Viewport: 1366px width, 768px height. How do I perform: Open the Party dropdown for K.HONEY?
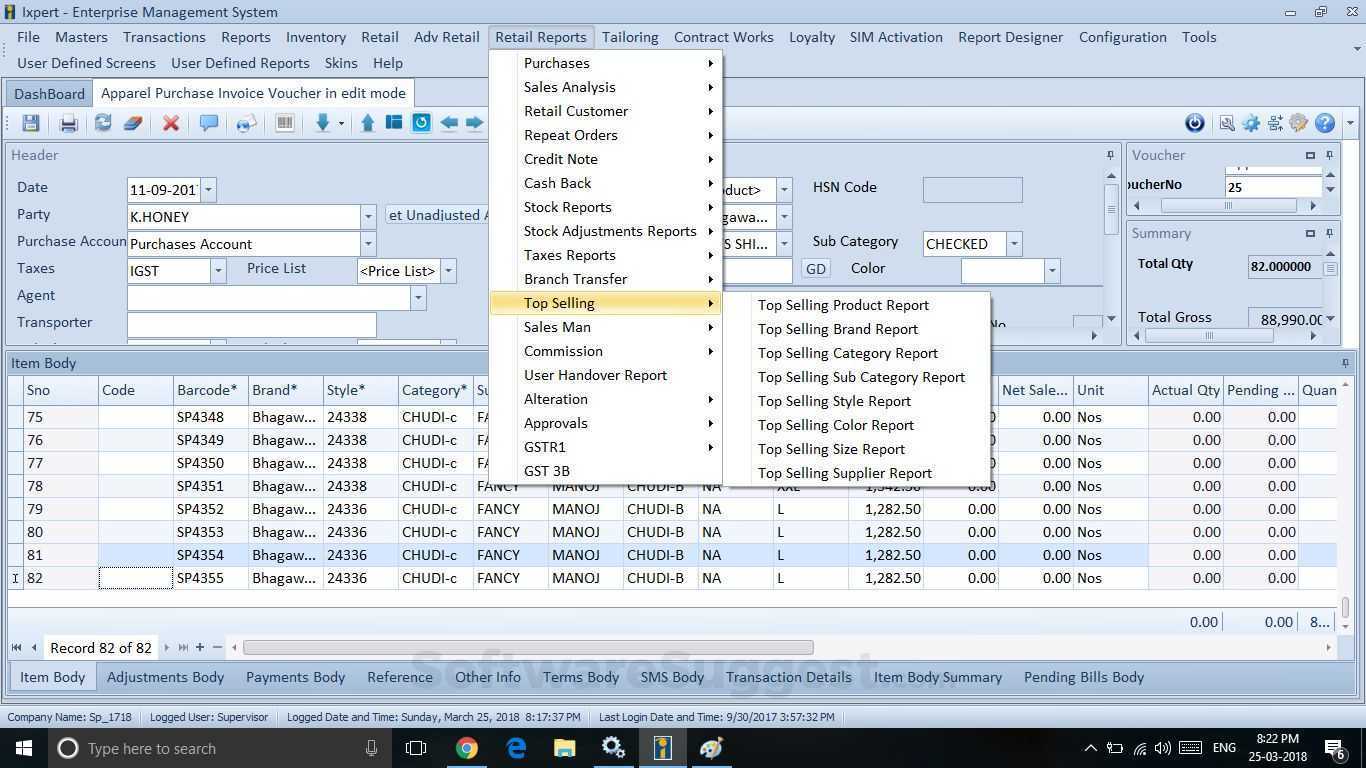coord(367,216)
